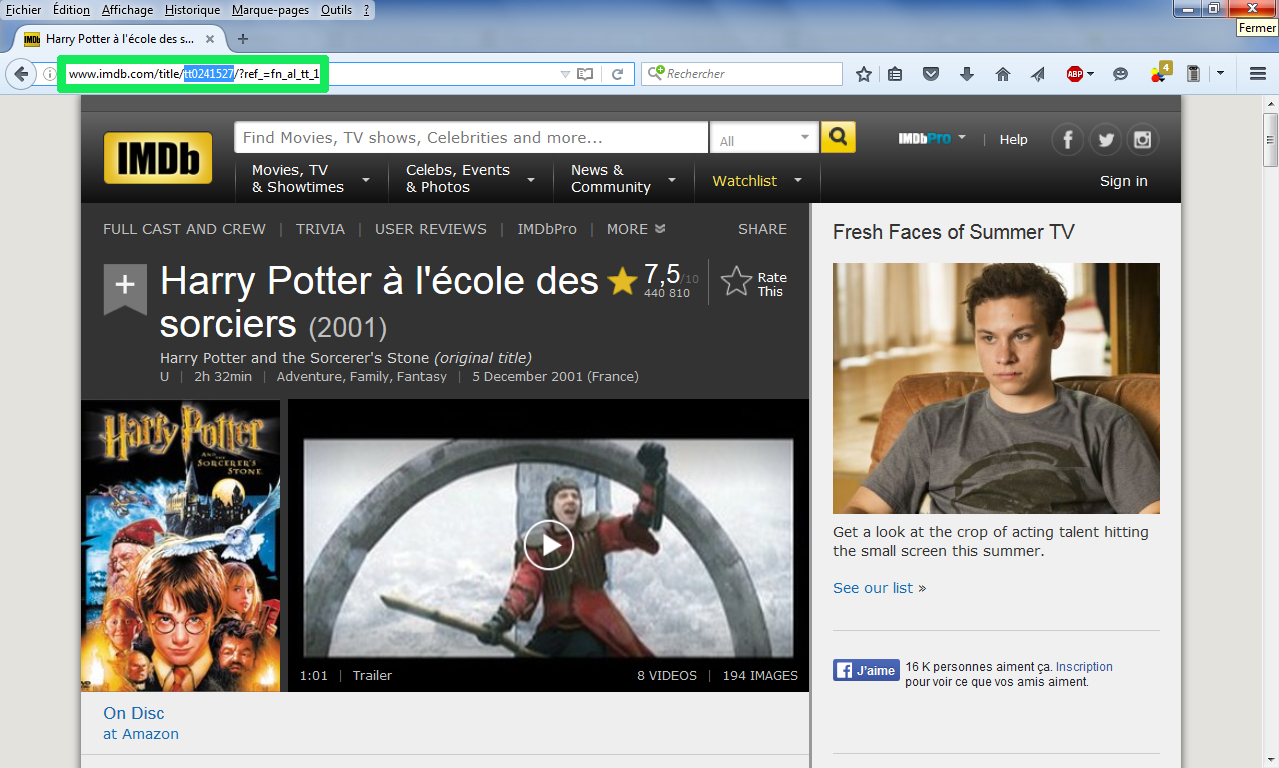Screen dimensions: 1279x768
Task: Click the Facebook Inscription link
Action: point(1084,667)
